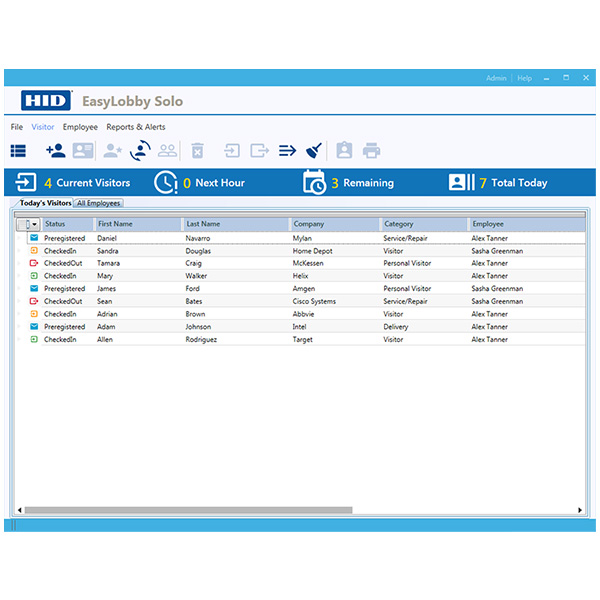This screenshot has width=600, height=600.
Task: Click Adam Johnson's preregistered envelope icon
Action: 34,326
